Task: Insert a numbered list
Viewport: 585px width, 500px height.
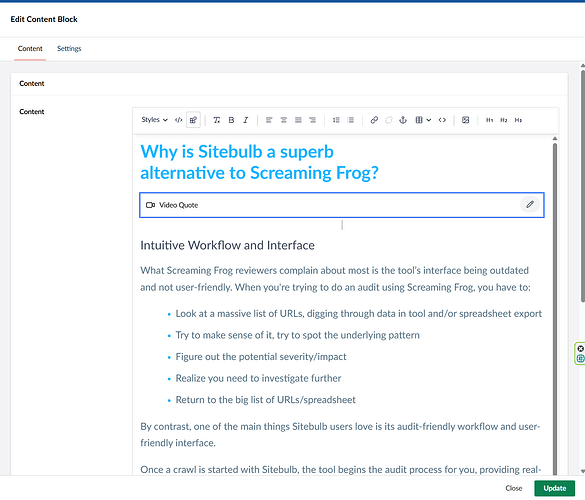Action: pos(351,120)
